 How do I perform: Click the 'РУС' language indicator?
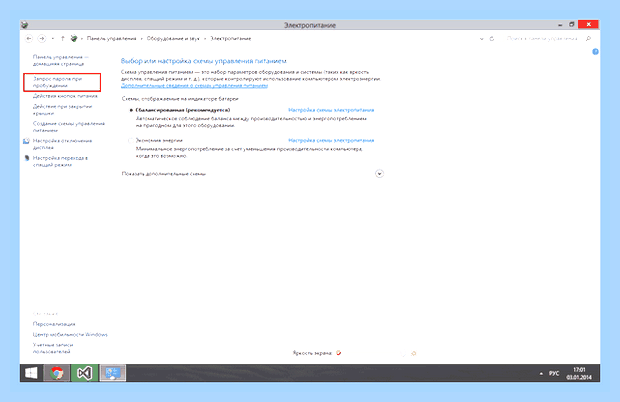point(554,373)
